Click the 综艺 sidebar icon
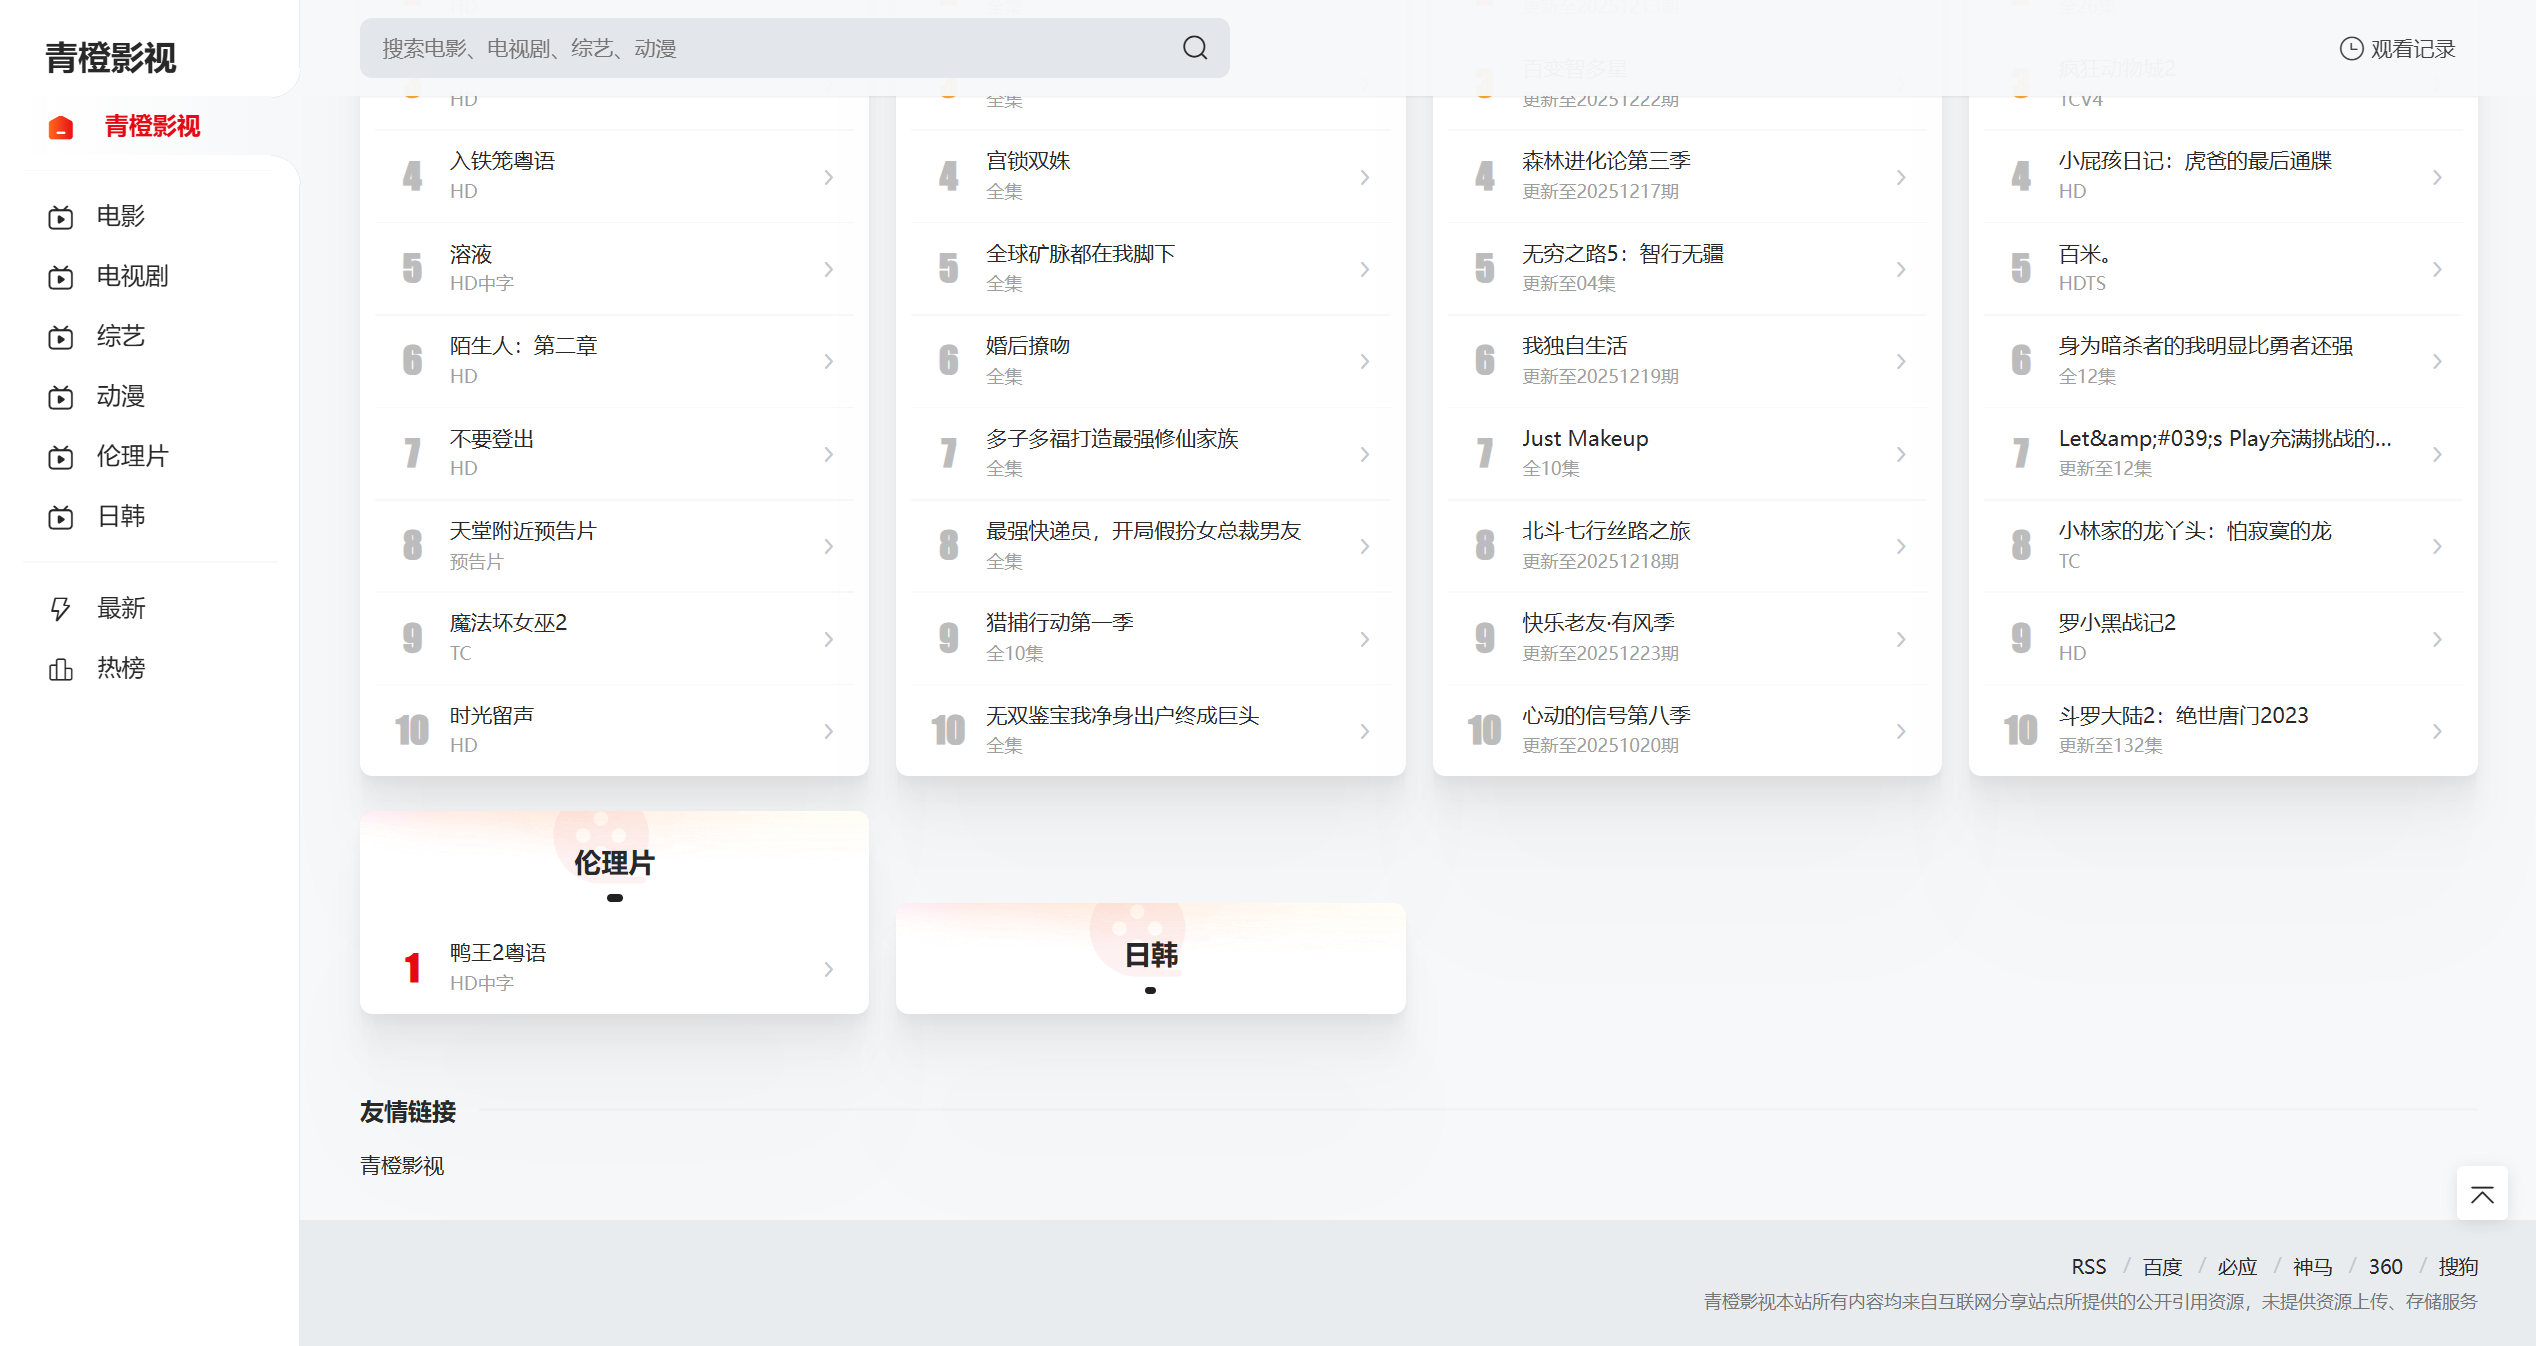Image resolution: width=2536 pixels, height=1346 pixels. click(61, 337)
